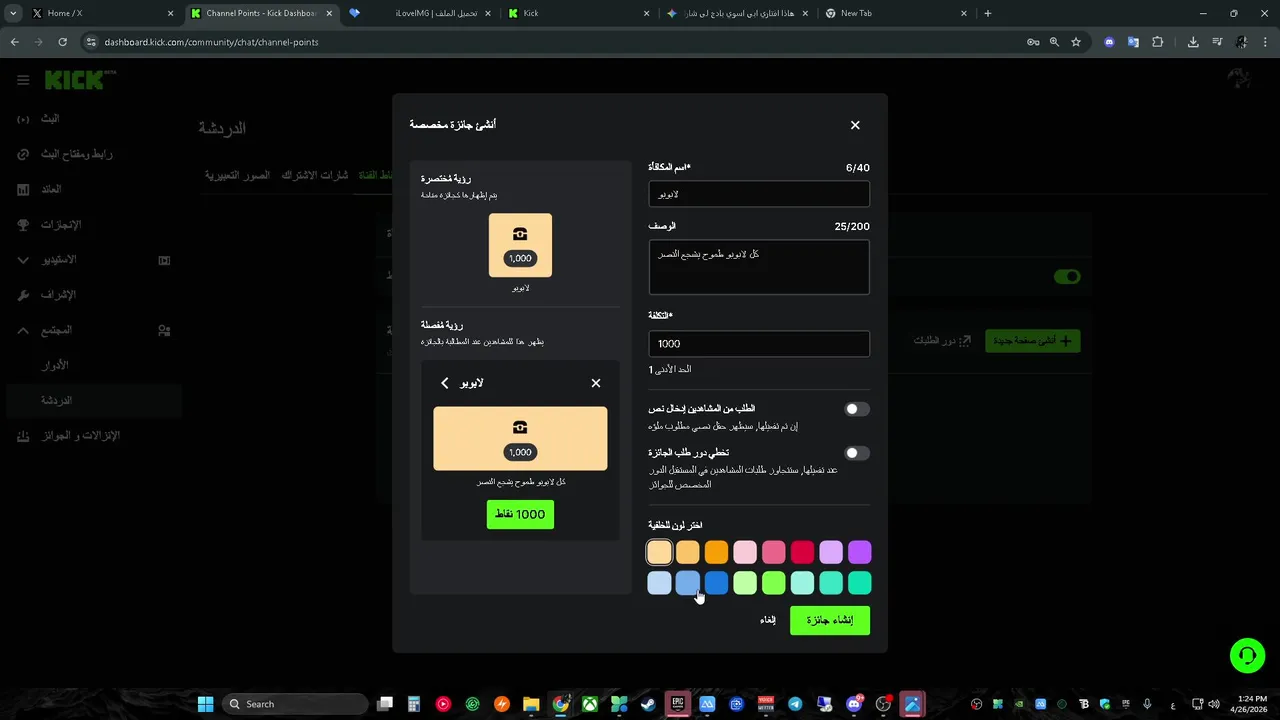Image resolution: width=1280 pixels, height=720 pixels.
Task: Switch to الصور التعبيرية page tab
Action: click(237, 175)
